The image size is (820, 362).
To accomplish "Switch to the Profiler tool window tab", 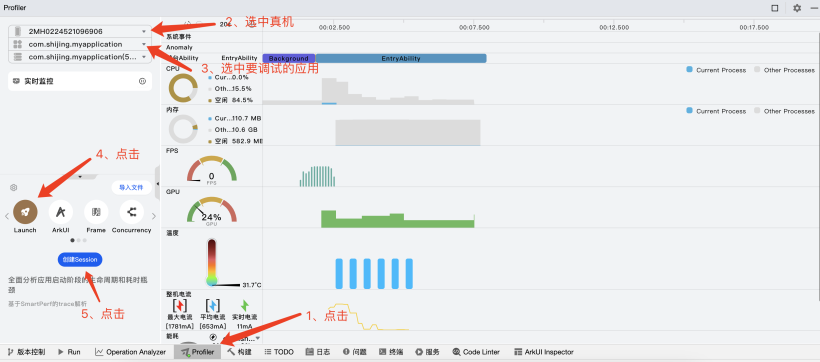I will (198, 352).
